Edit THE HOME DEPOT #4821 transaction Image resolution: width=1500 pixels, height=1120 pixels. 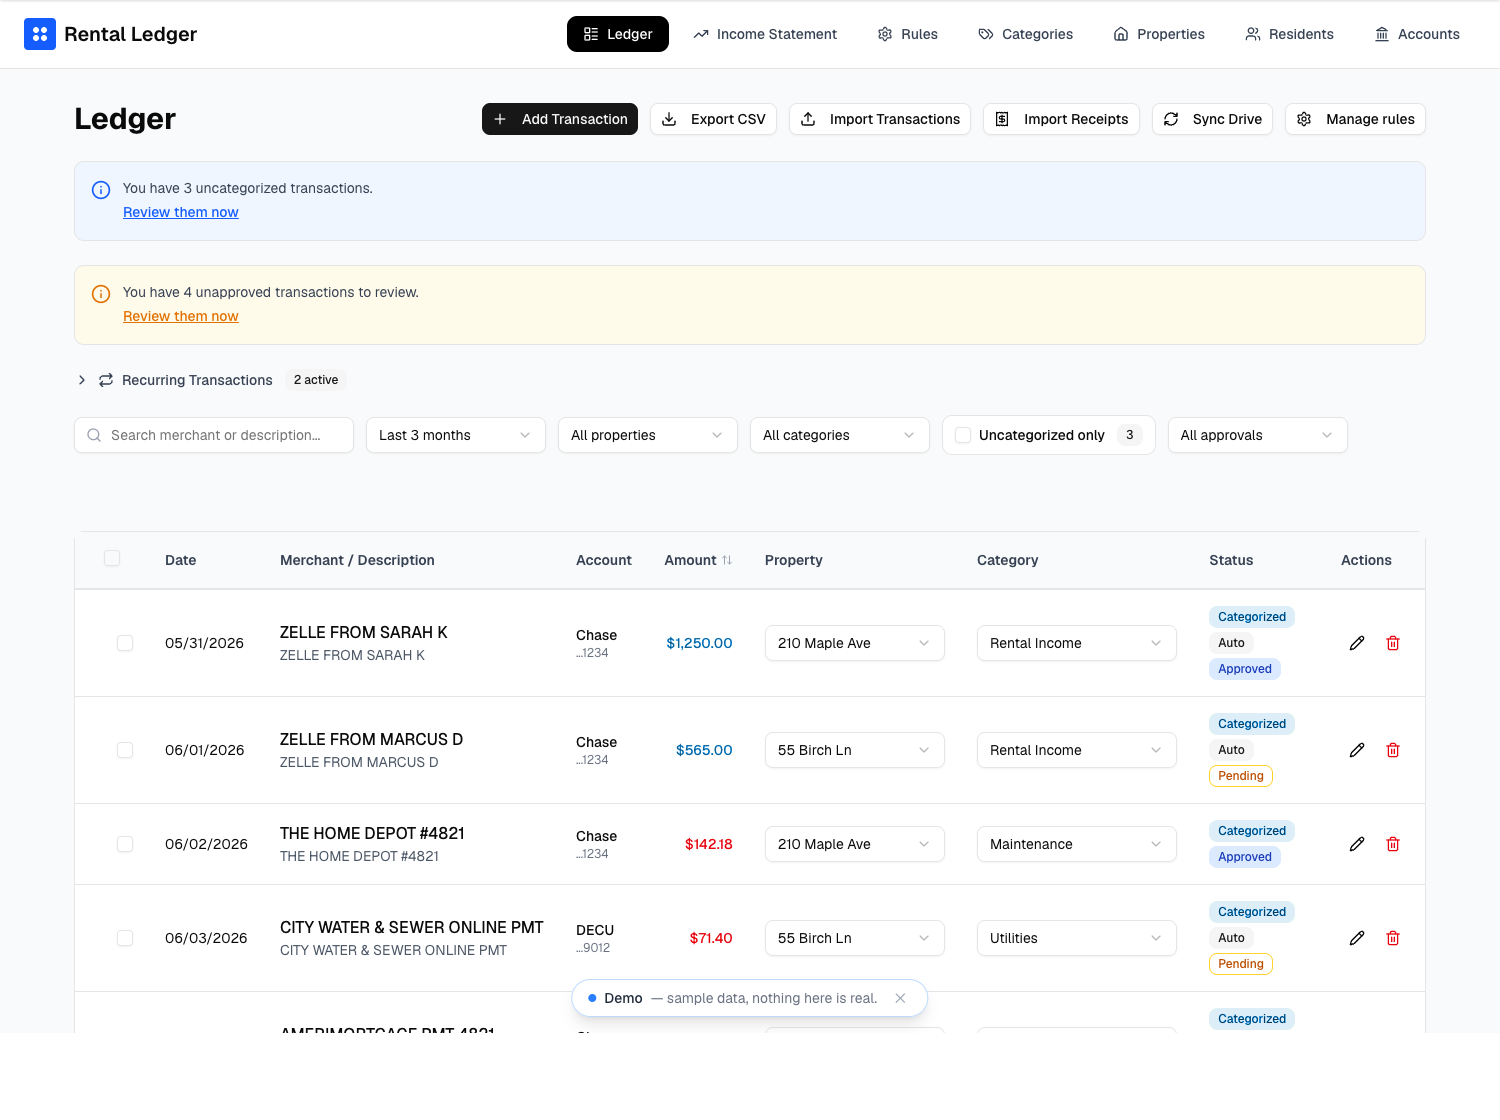click(x=1357, y=844)
